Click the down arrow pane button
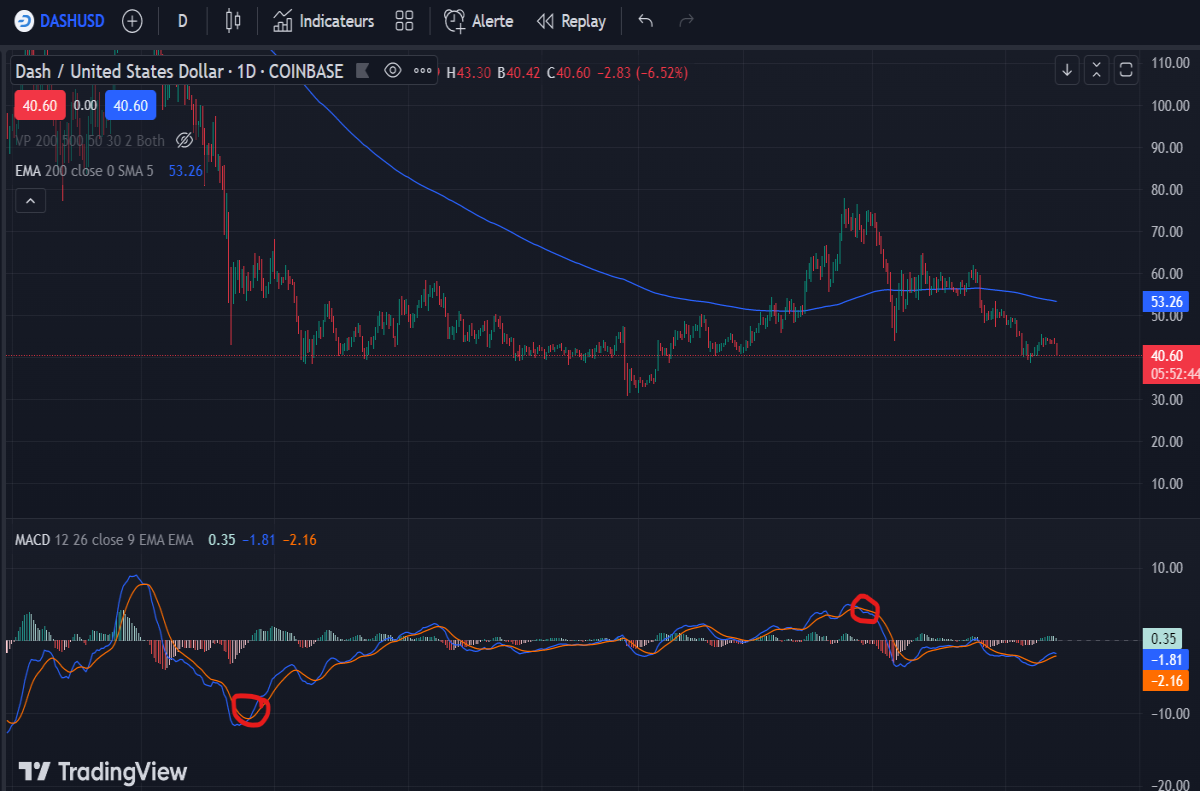 pos(1067,70)
